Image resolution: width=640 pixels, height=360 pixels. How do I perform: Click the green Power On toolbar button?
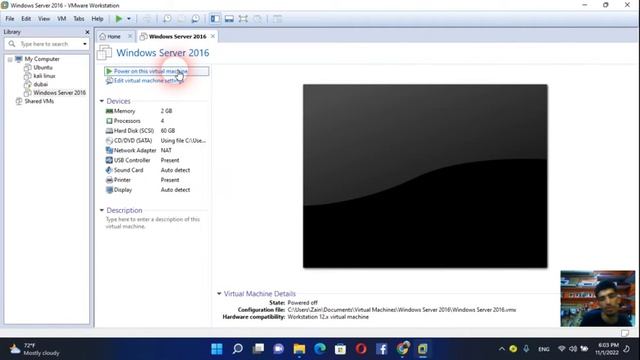click(118, 19)
